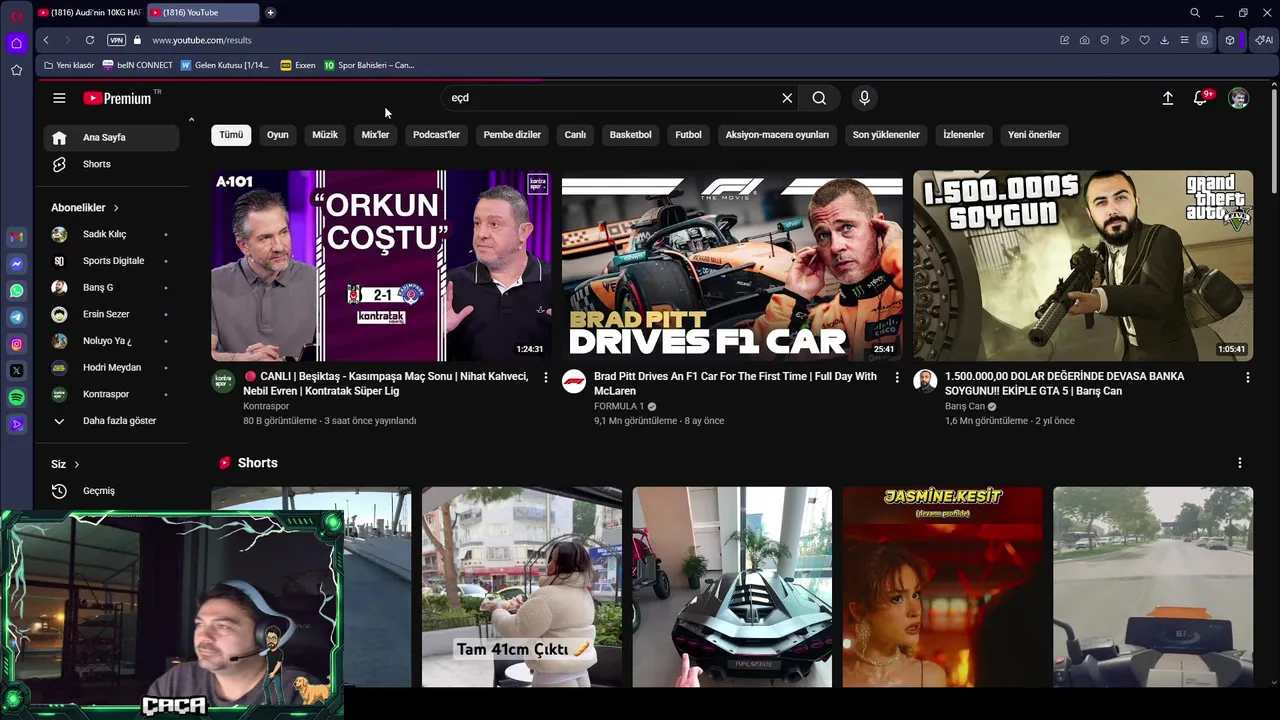Select the 'İzlenenler' chip

pyautogui.click(x=964, y=135)
